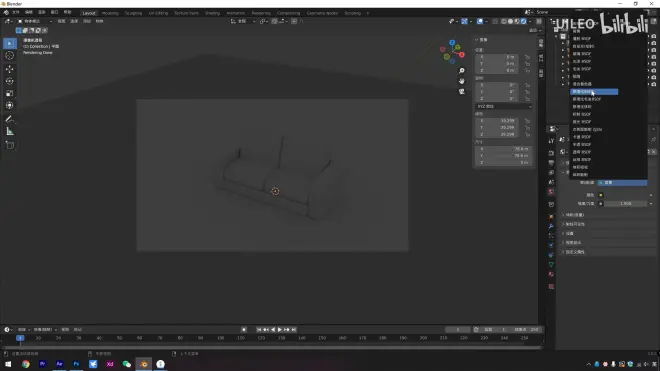This screenshot has height=371, width=660.
Task: Select the Annotate pencil tool
Action: pos(10,120)
